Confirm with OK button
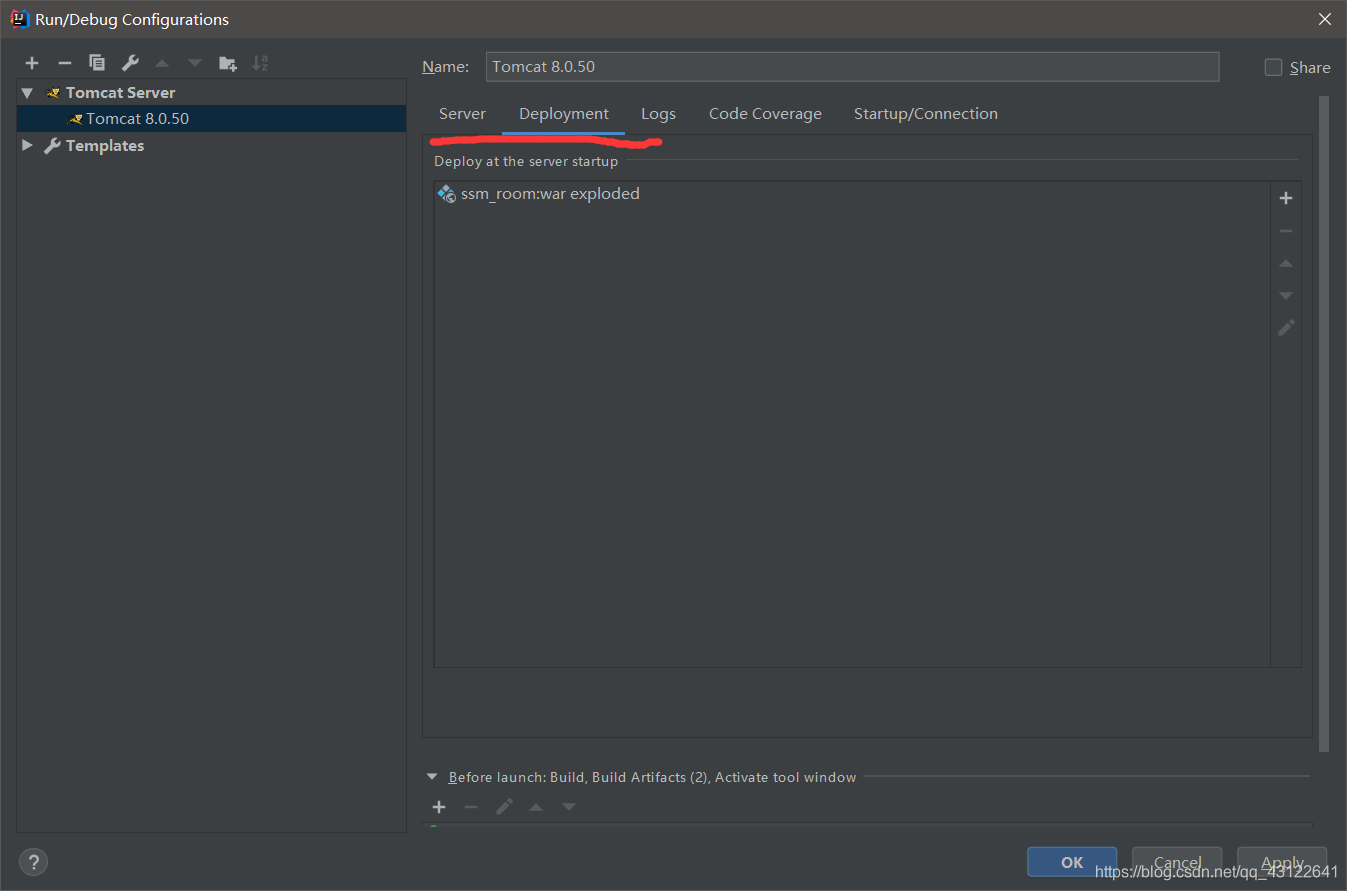Screen dimensions: 1347x891 (x=1072, y=862)
